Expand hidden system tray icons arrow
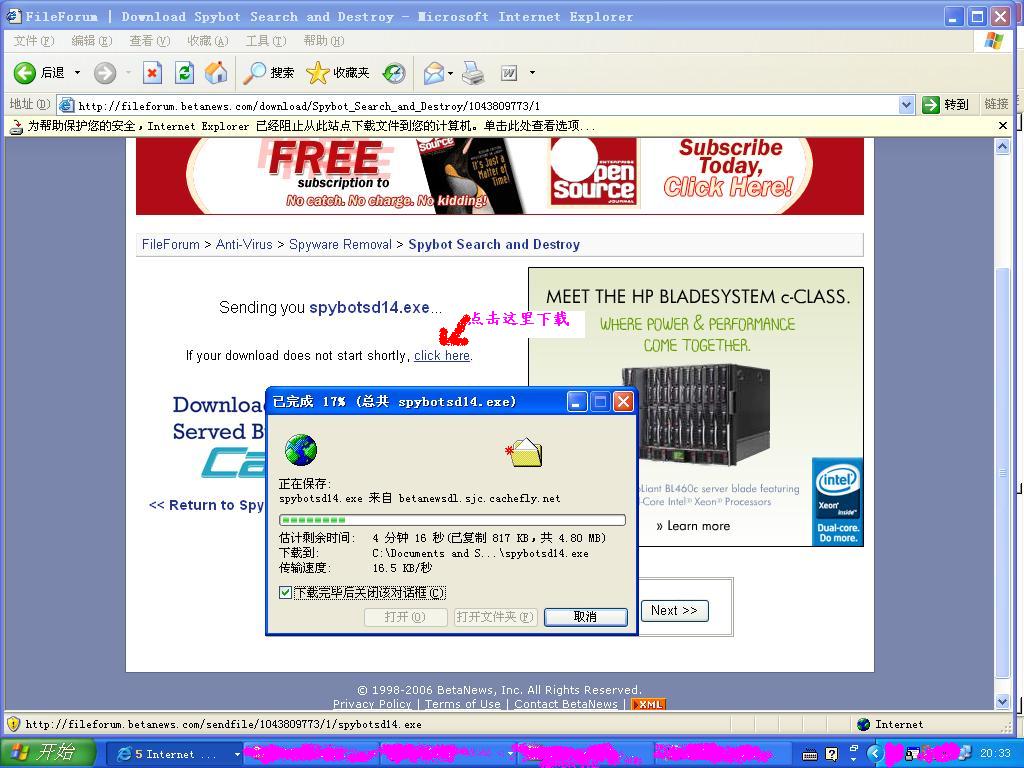The width and height of the screenshot is (1024, 768). point(875,754)
